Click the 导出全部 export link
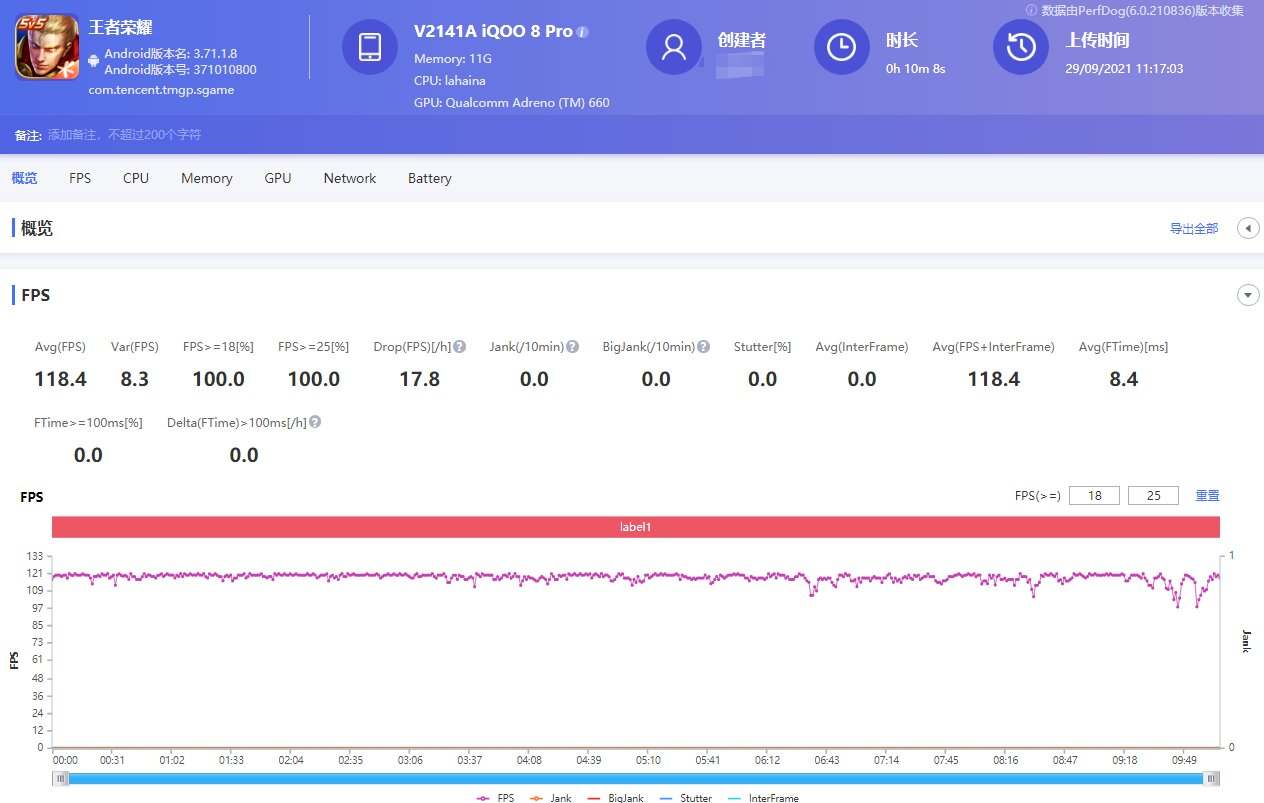This screenshot has height=803, width=1264. 1194,228
